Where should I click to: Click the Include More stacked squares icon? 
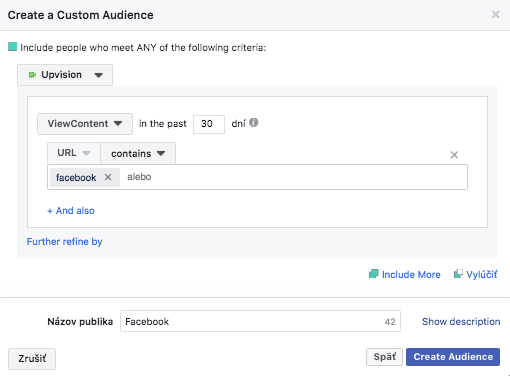(x=374, y=274)
